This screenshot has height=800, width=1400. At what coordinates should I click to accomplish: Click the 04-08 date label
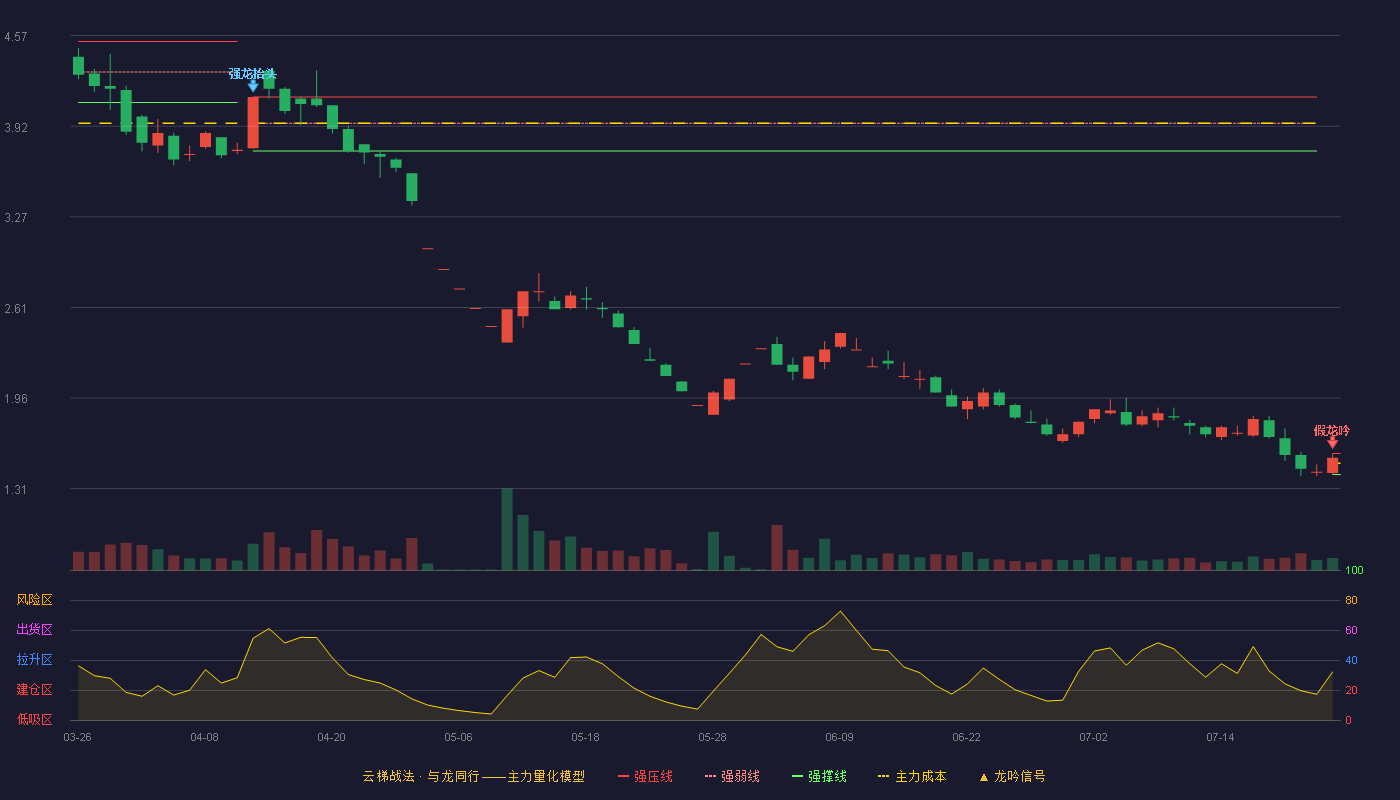[204, 737]
